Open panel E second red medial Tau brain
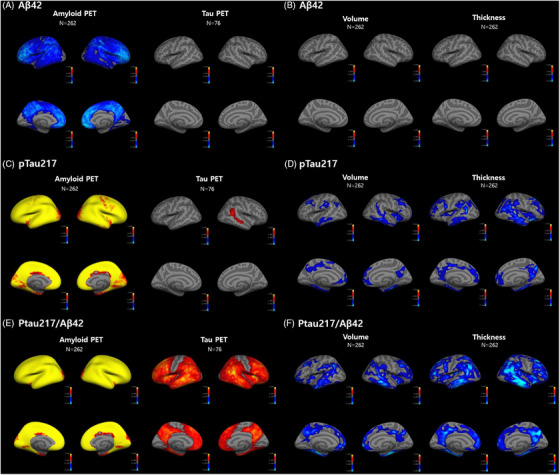560x475 pixels. (x=243, y=438)
